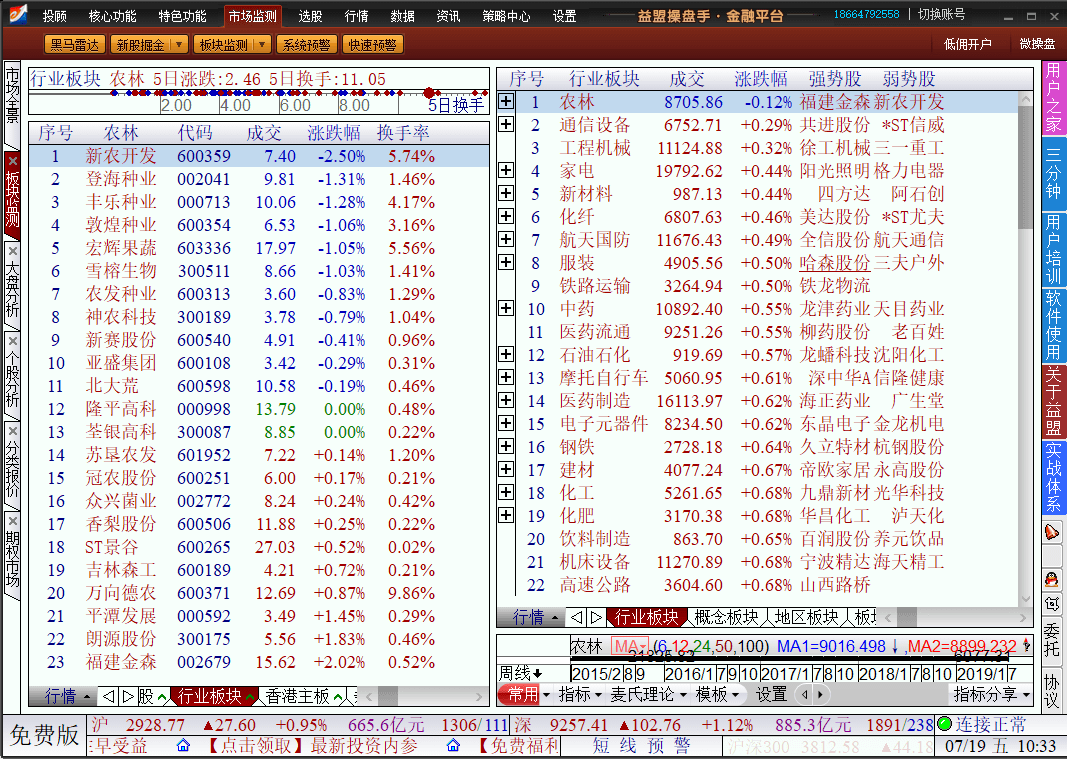
Task: Click left arrow in sector list tab bar
Action: coord(576,617)
